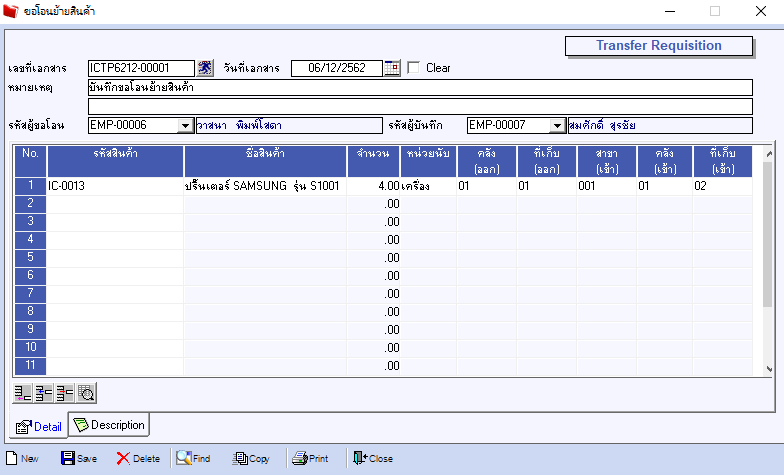The height and width of the screenshot is (475, 784).
Task: Click the add-row icon with blue arrow
Action: [x=44, y=394]
